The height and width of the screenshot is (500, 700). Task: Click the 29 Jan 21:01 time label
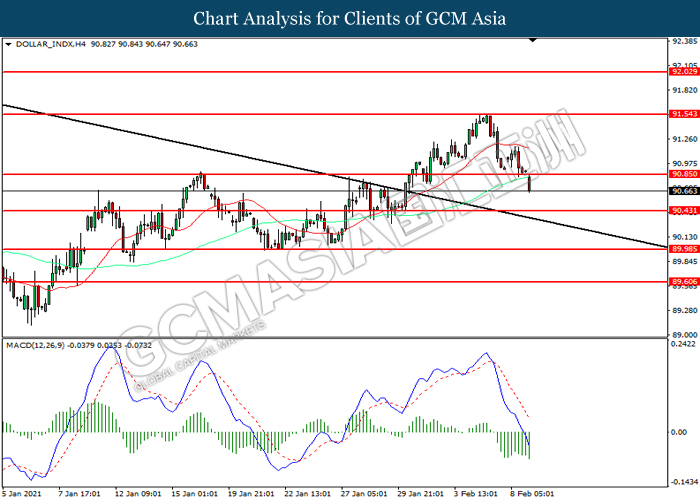click(421, 494)
